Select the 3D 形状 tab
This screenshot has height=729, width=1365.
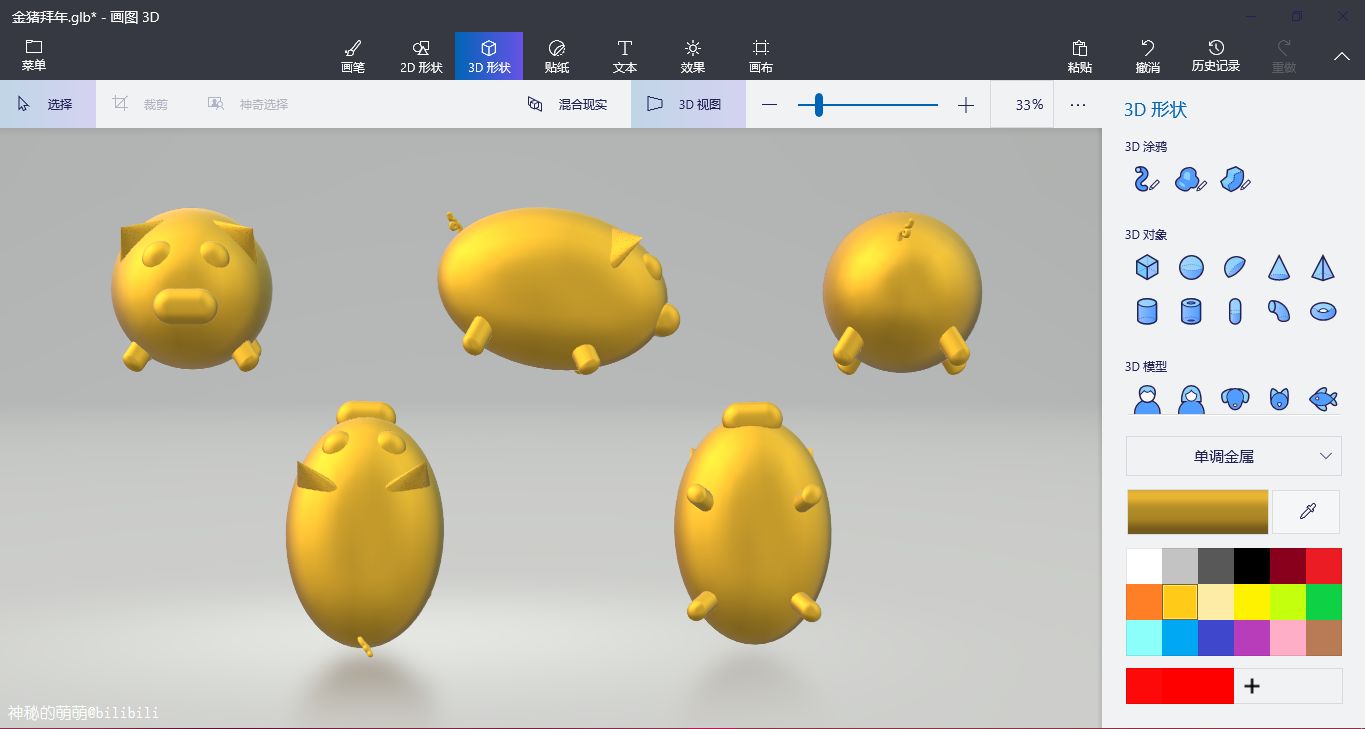tap(489, 56)
